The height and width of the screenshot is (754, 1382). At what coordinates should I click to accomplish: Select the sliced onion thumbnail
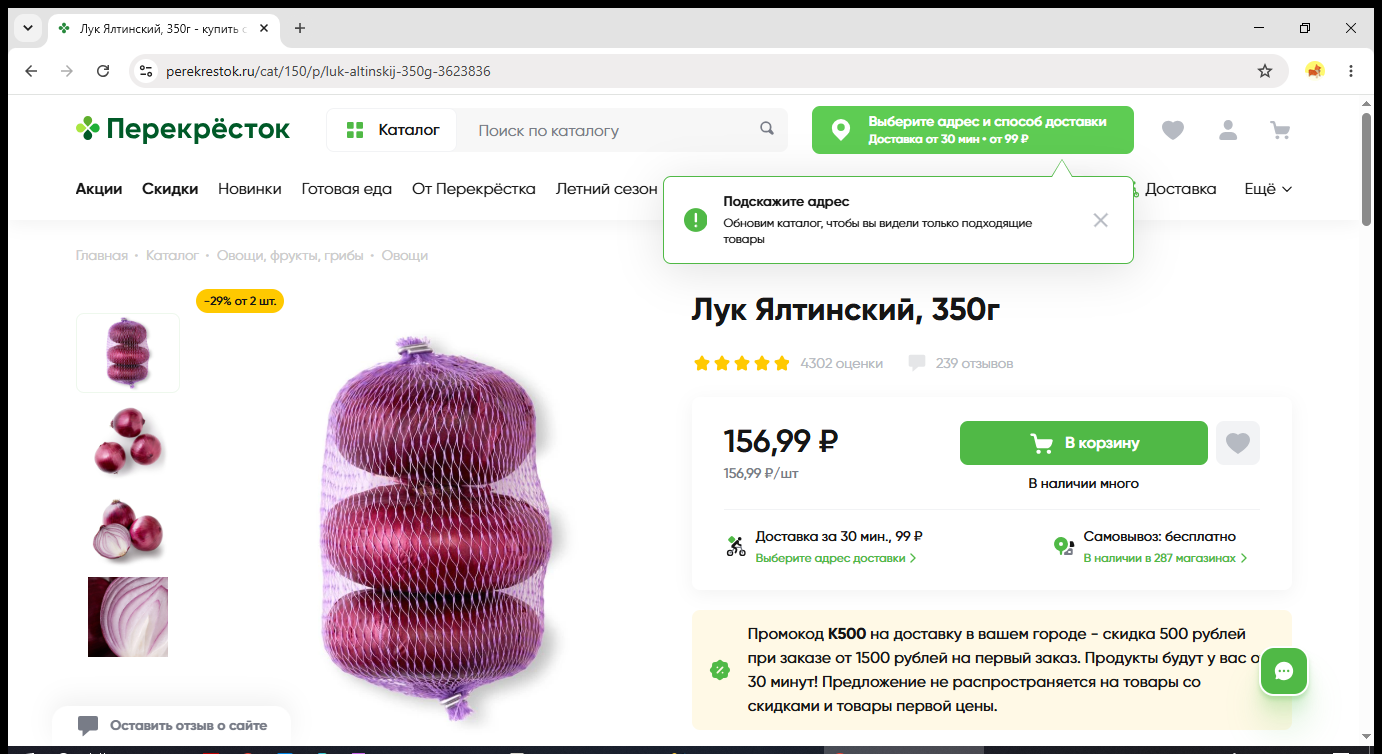(x=128, y=617)
